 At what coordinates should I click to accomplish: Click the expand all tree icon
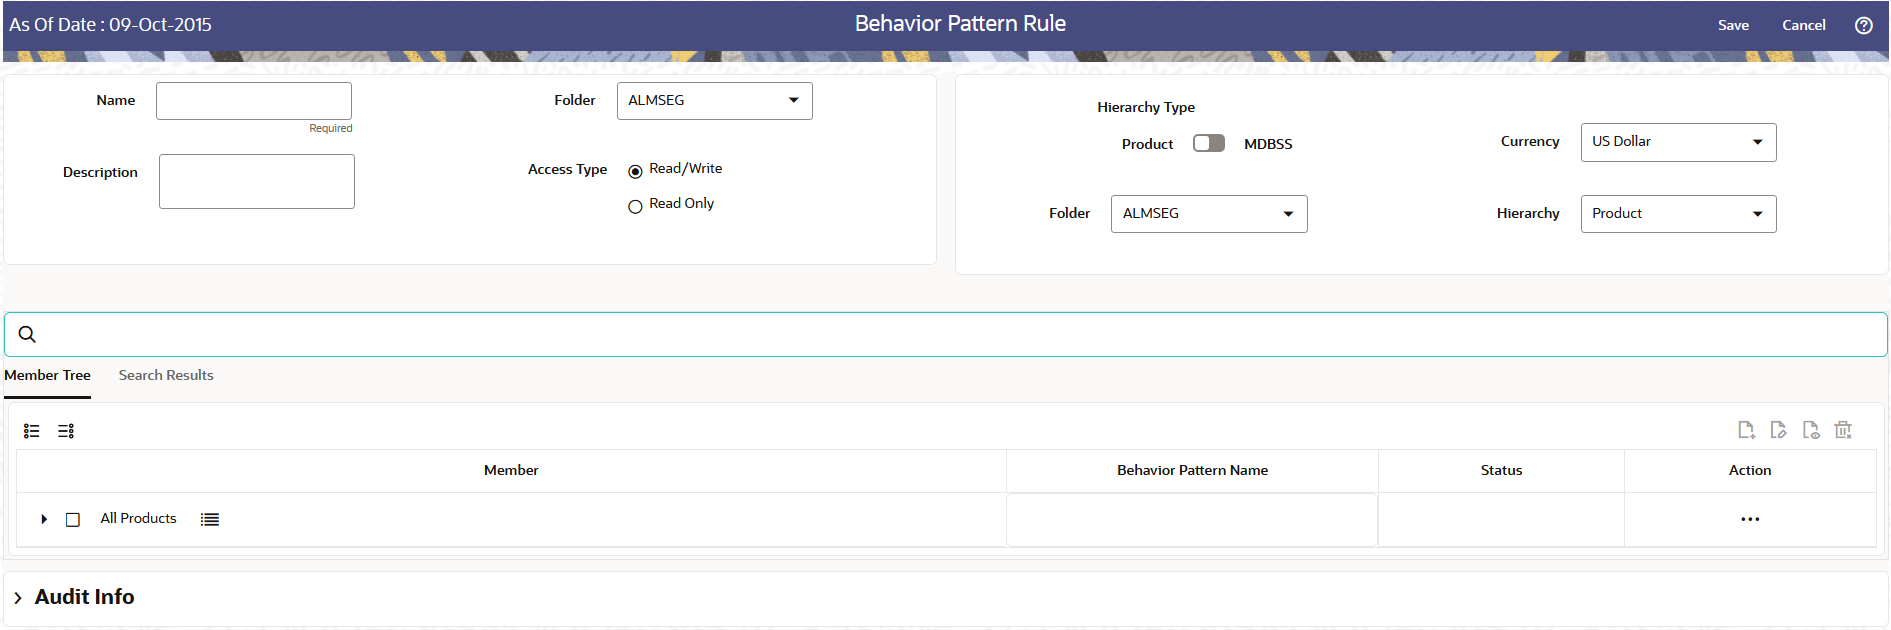coord(32,431)
